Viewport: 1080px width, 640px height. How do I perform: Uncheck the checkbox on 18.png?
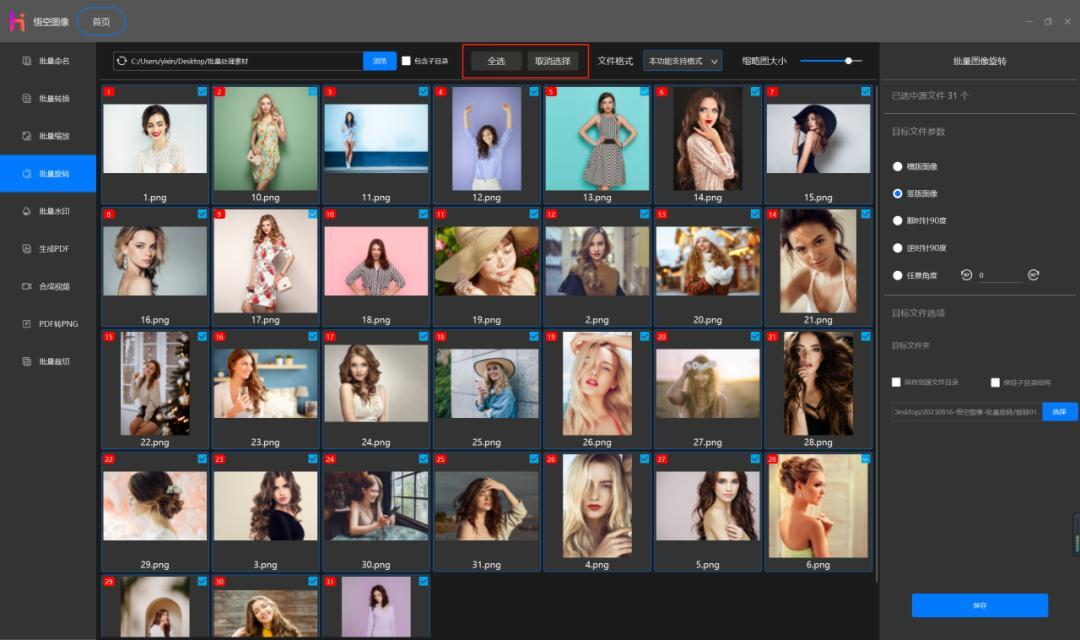[424, 214]
